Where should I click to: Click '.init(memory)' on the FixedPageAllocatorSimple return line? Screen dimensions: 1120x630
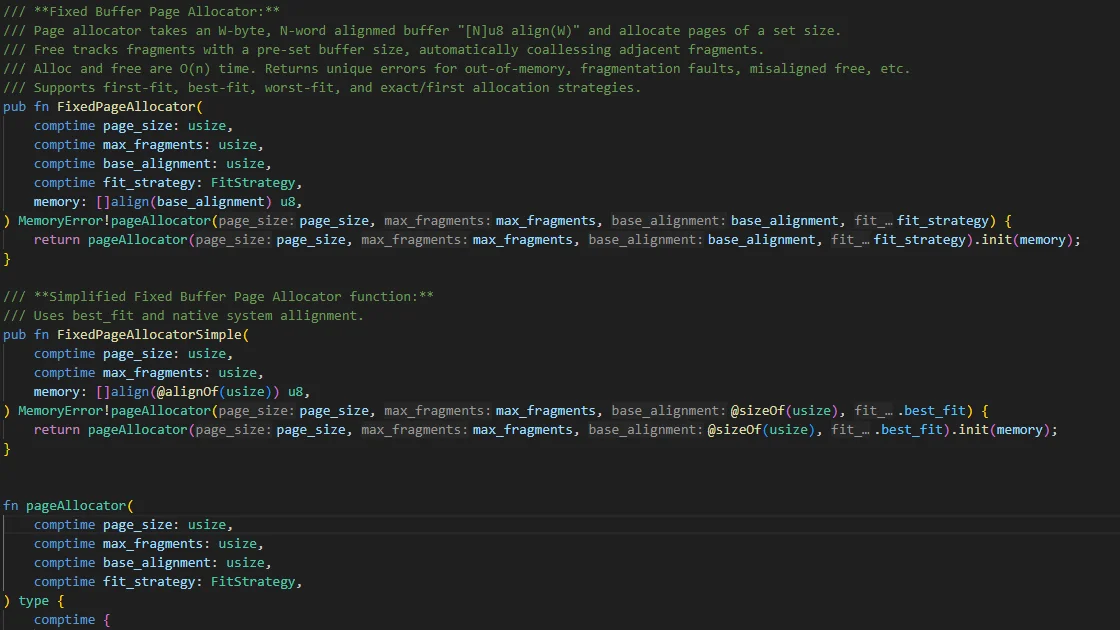(x=1001, y=429)
